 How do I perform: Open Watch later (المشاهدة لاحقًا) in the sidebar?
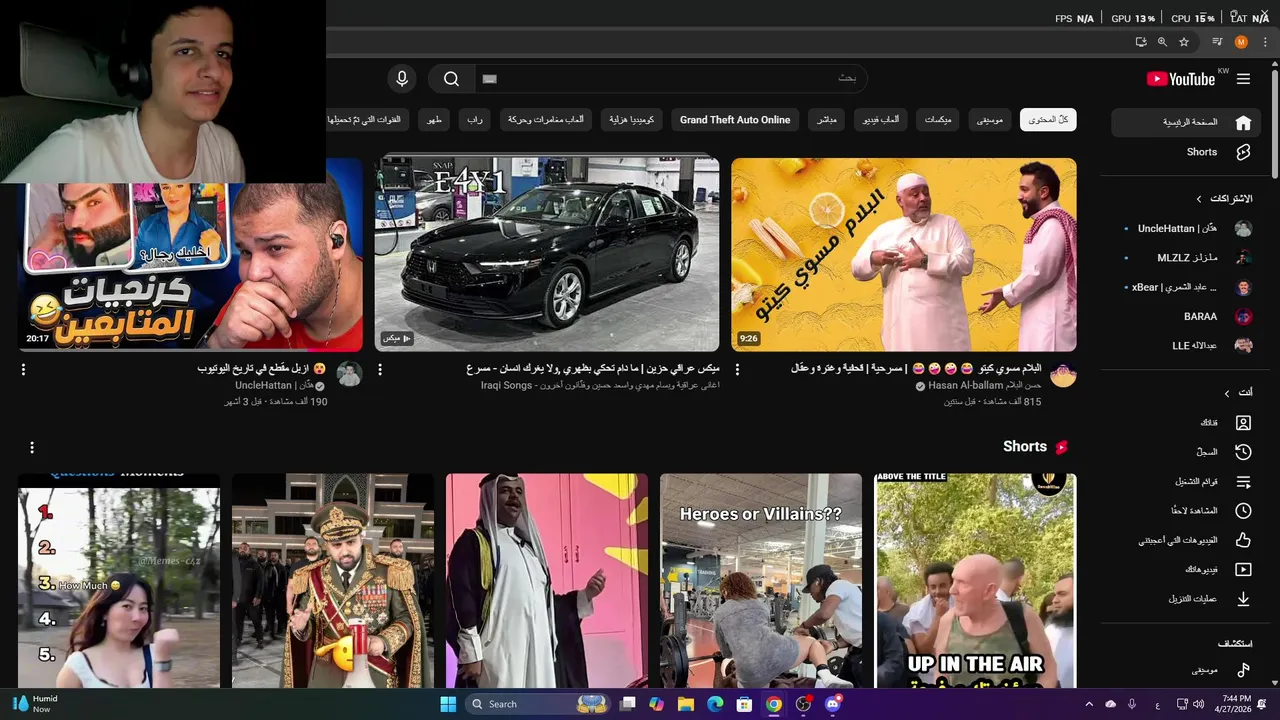[x=1186, y=511]
